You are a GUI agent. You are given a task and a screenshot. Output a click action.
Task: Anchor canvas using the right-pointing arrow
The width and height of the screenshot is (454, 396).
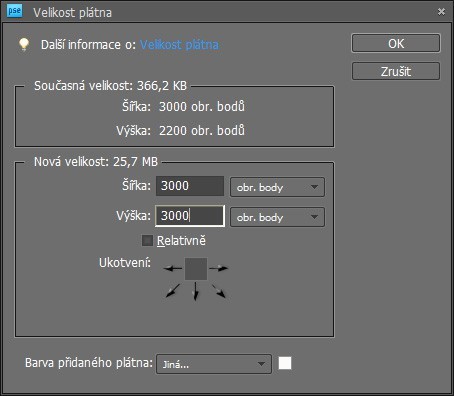[219, 268]
